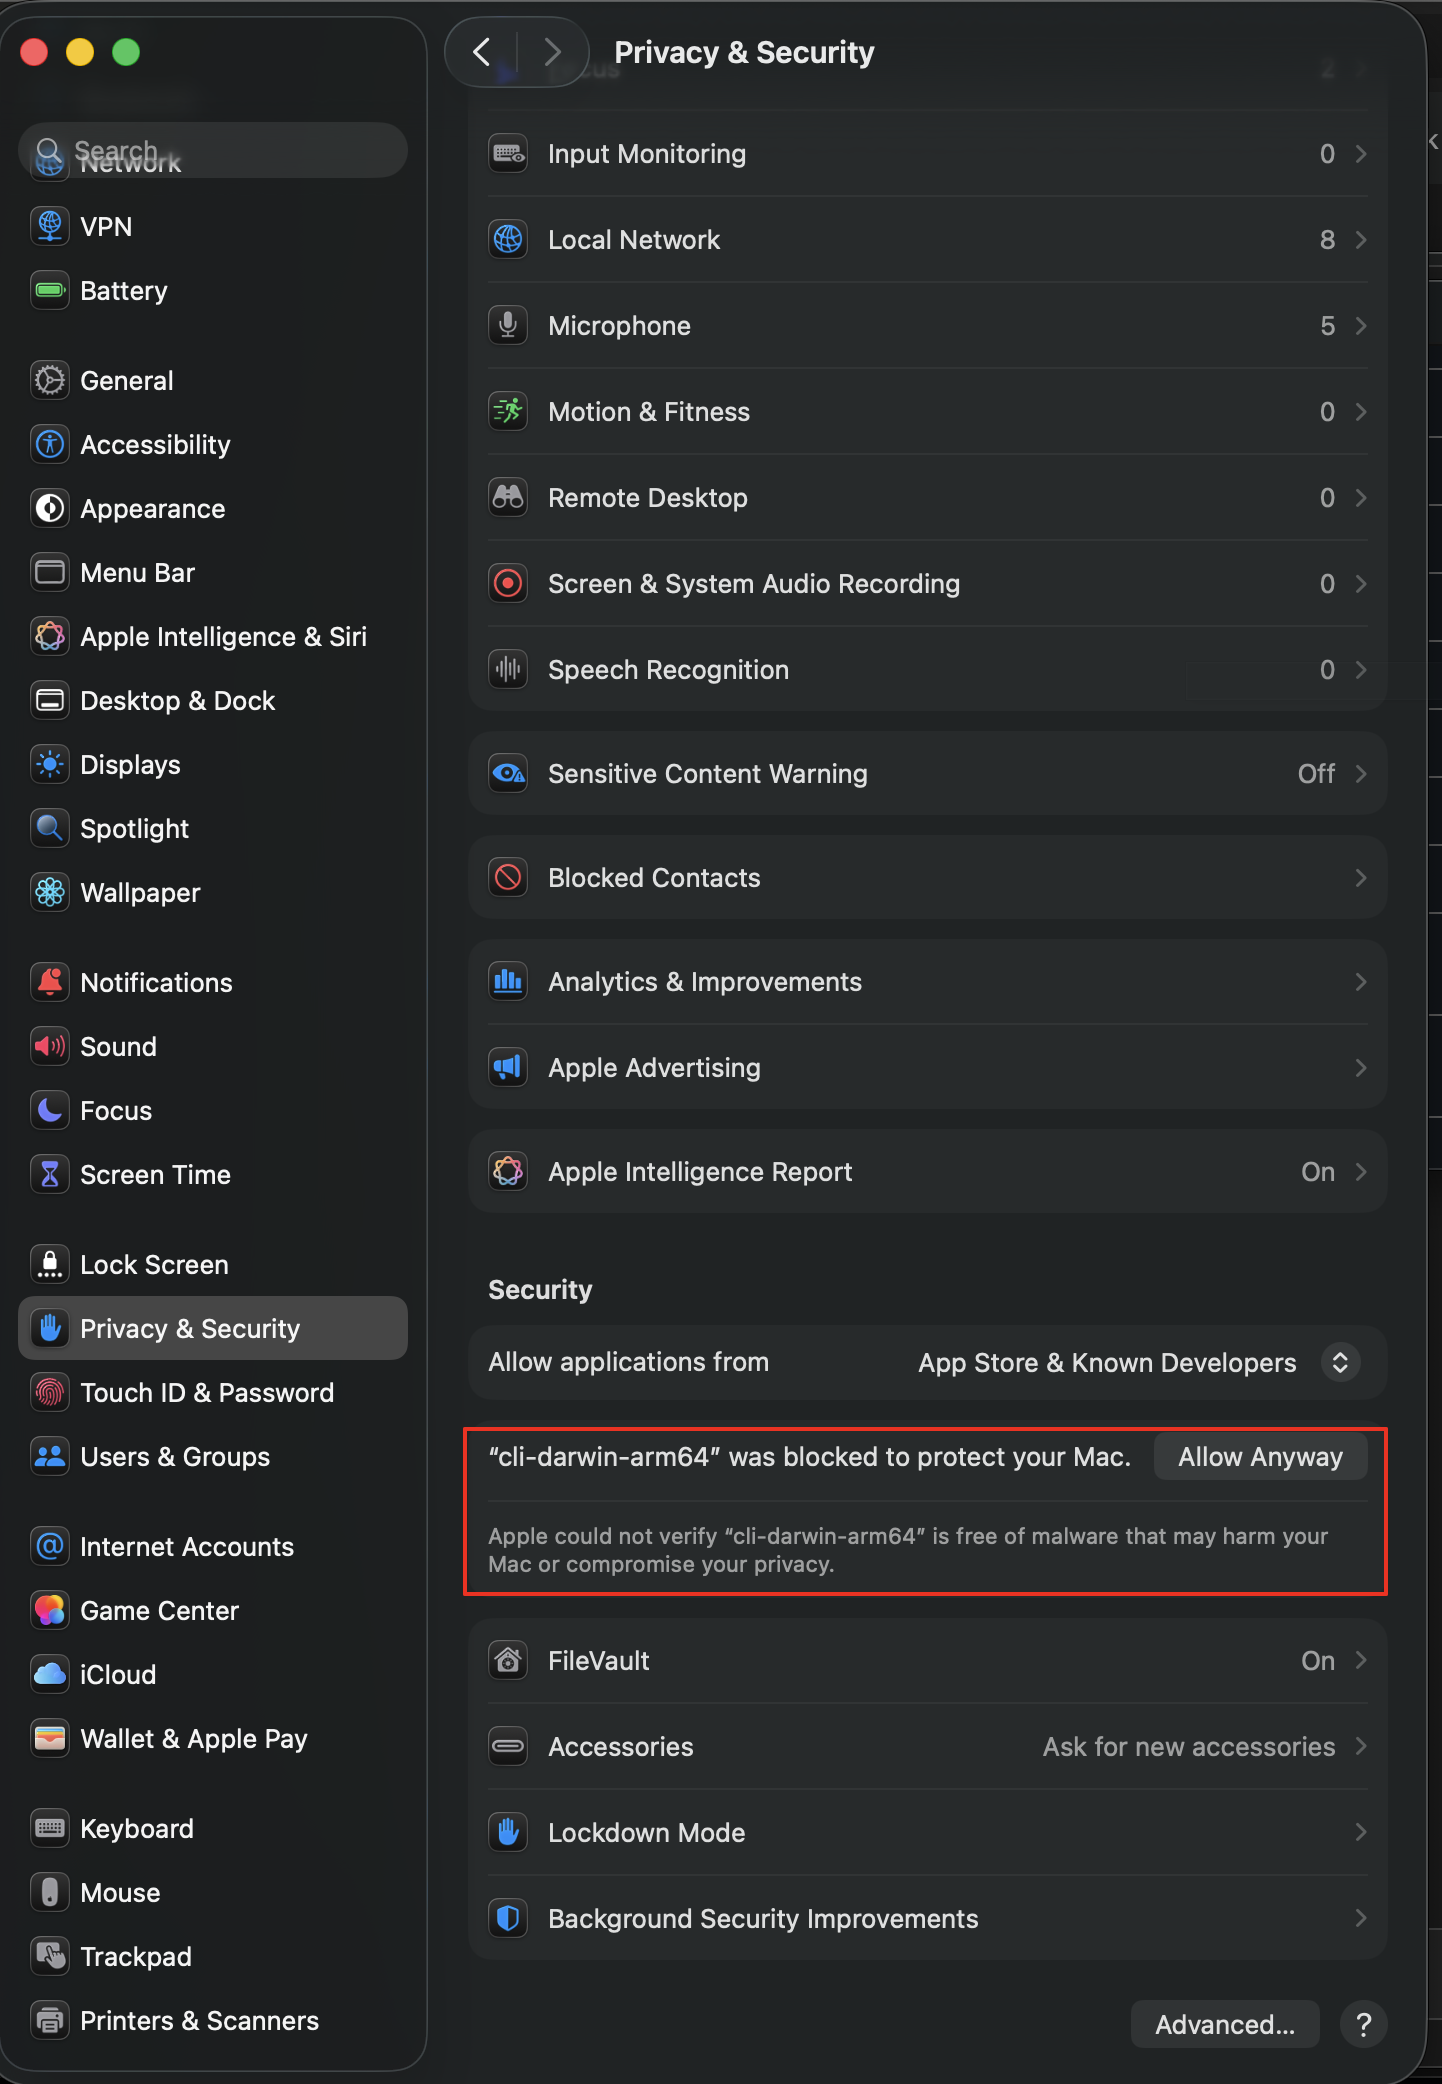Open Apple Intelligence Report row

click(927, 1172)
